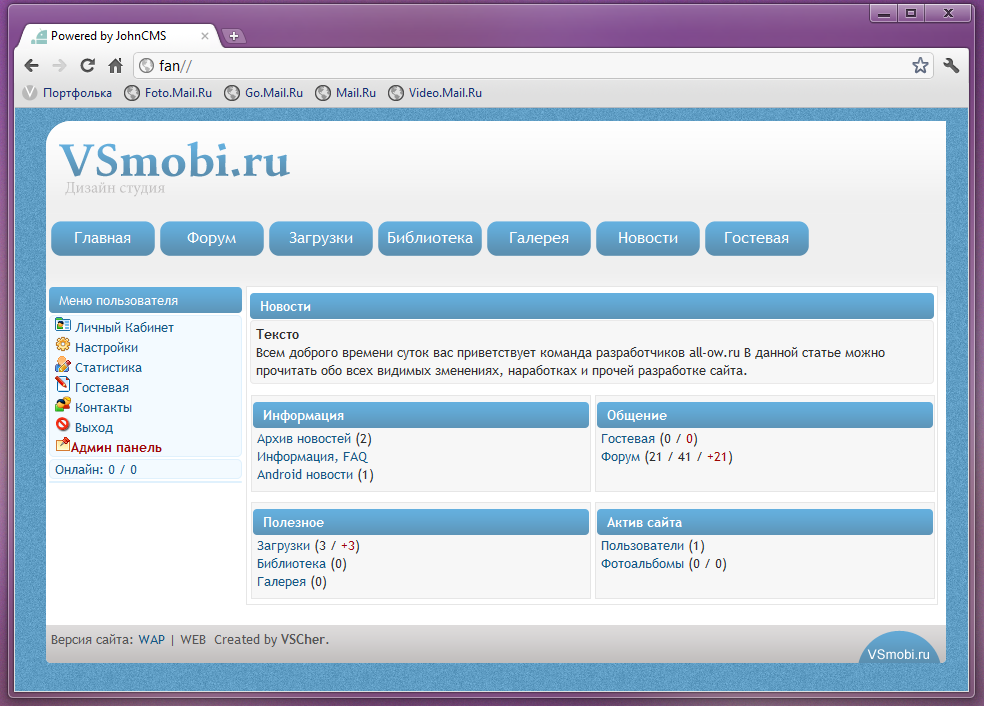The width and height of the screenshot is (984, 706).
Task: Open the Личный Кабинет link
Action: (x=124, y=328)
